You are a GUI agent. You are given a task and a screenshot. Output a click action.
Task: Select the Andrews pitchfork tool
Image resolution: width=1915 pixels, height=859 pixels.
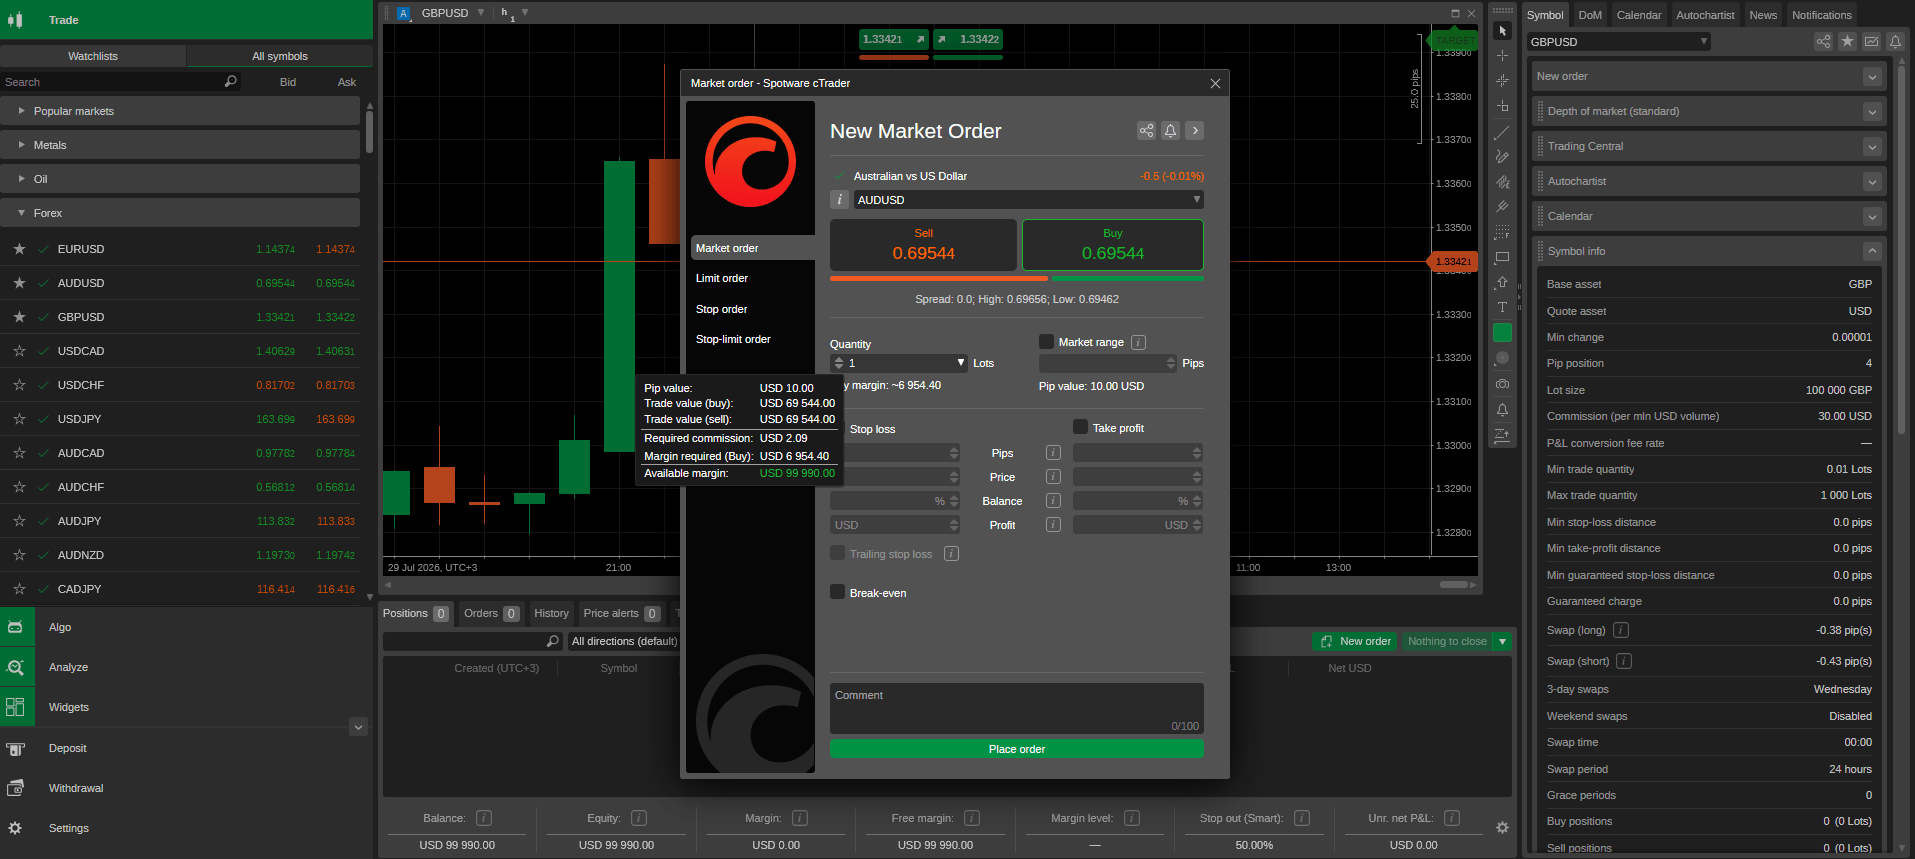click(x=1502, y=207)
